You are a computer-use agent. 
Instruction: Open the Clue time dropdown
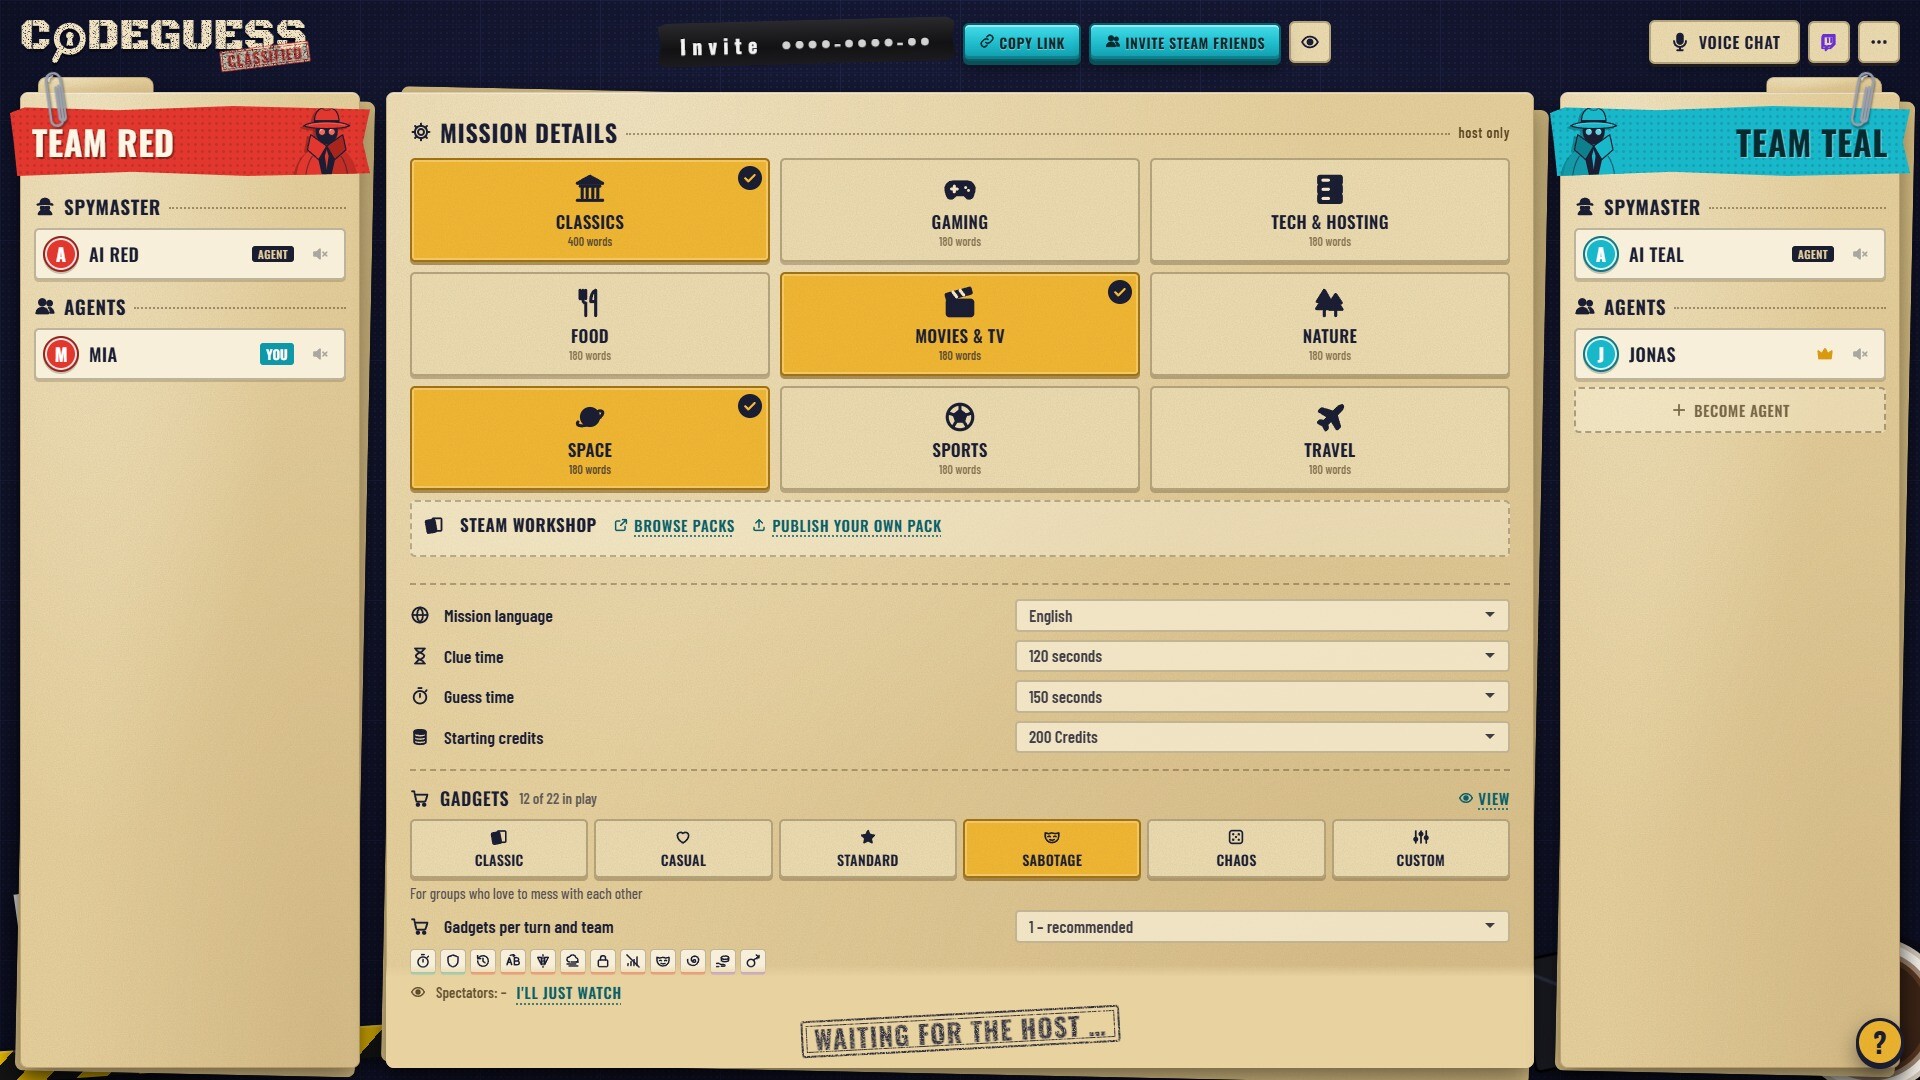1261,656
